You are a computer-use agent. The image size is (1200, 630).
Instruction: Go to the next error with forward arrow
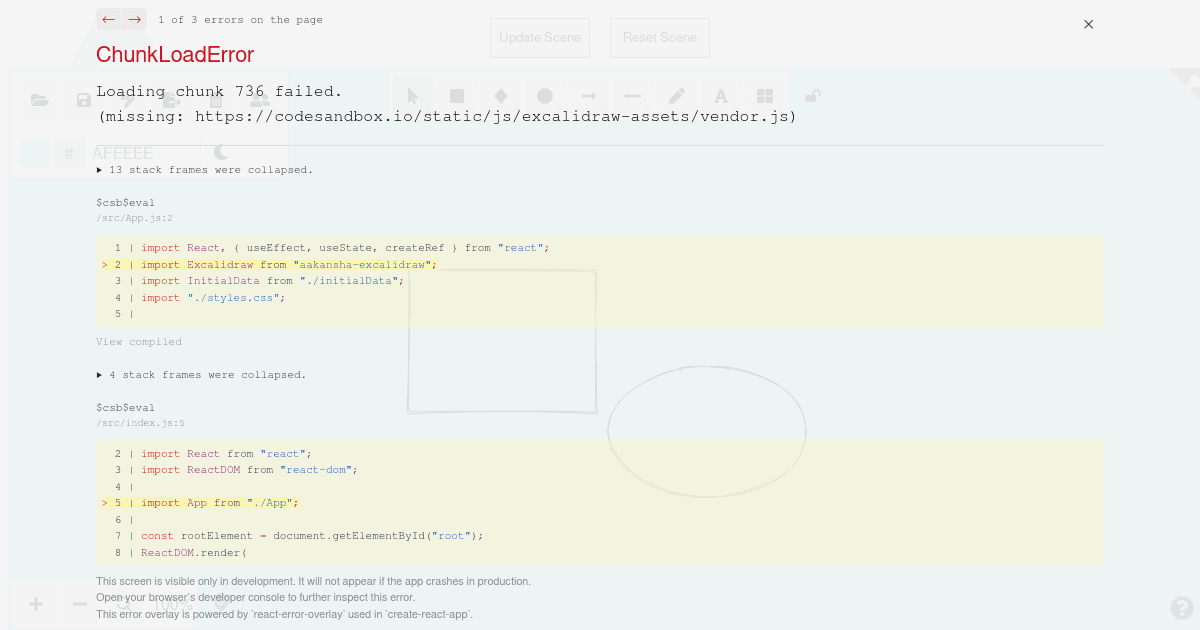pyautogui.click(x=133, y=19)
